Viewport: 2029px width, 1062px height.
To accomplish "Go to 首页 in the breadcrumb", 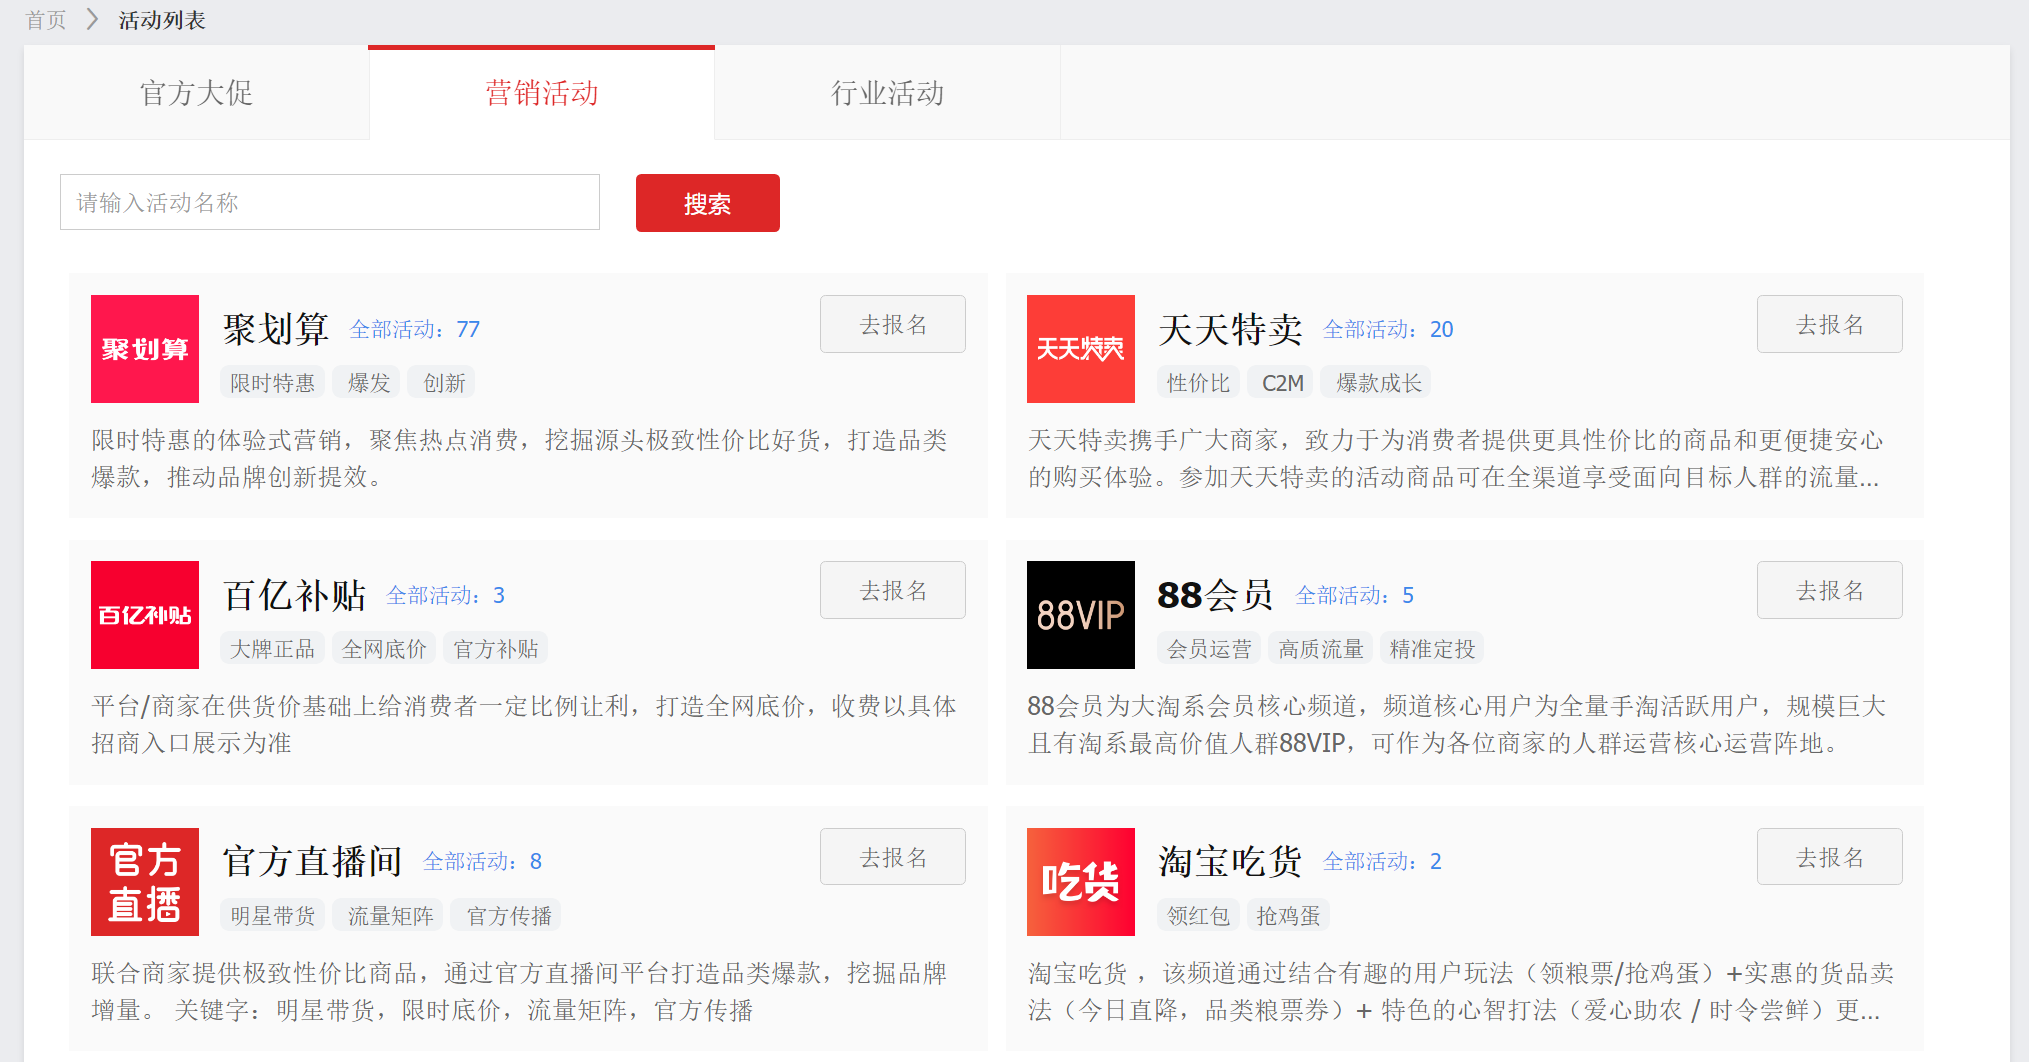I will [x=46, y=20].
